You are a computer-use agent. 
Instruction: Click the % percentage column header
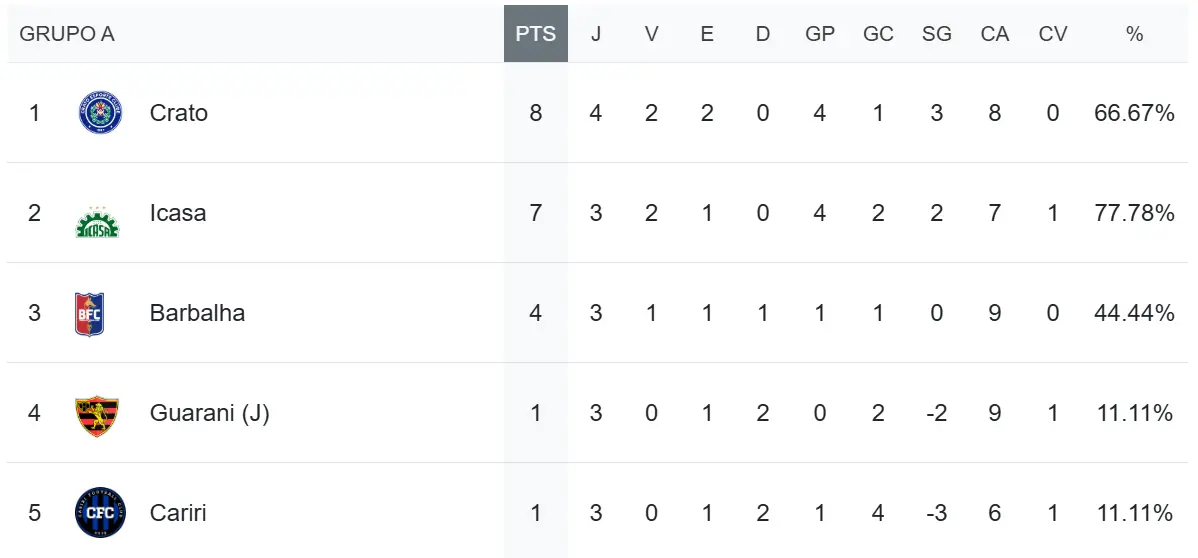[1134, 34]
